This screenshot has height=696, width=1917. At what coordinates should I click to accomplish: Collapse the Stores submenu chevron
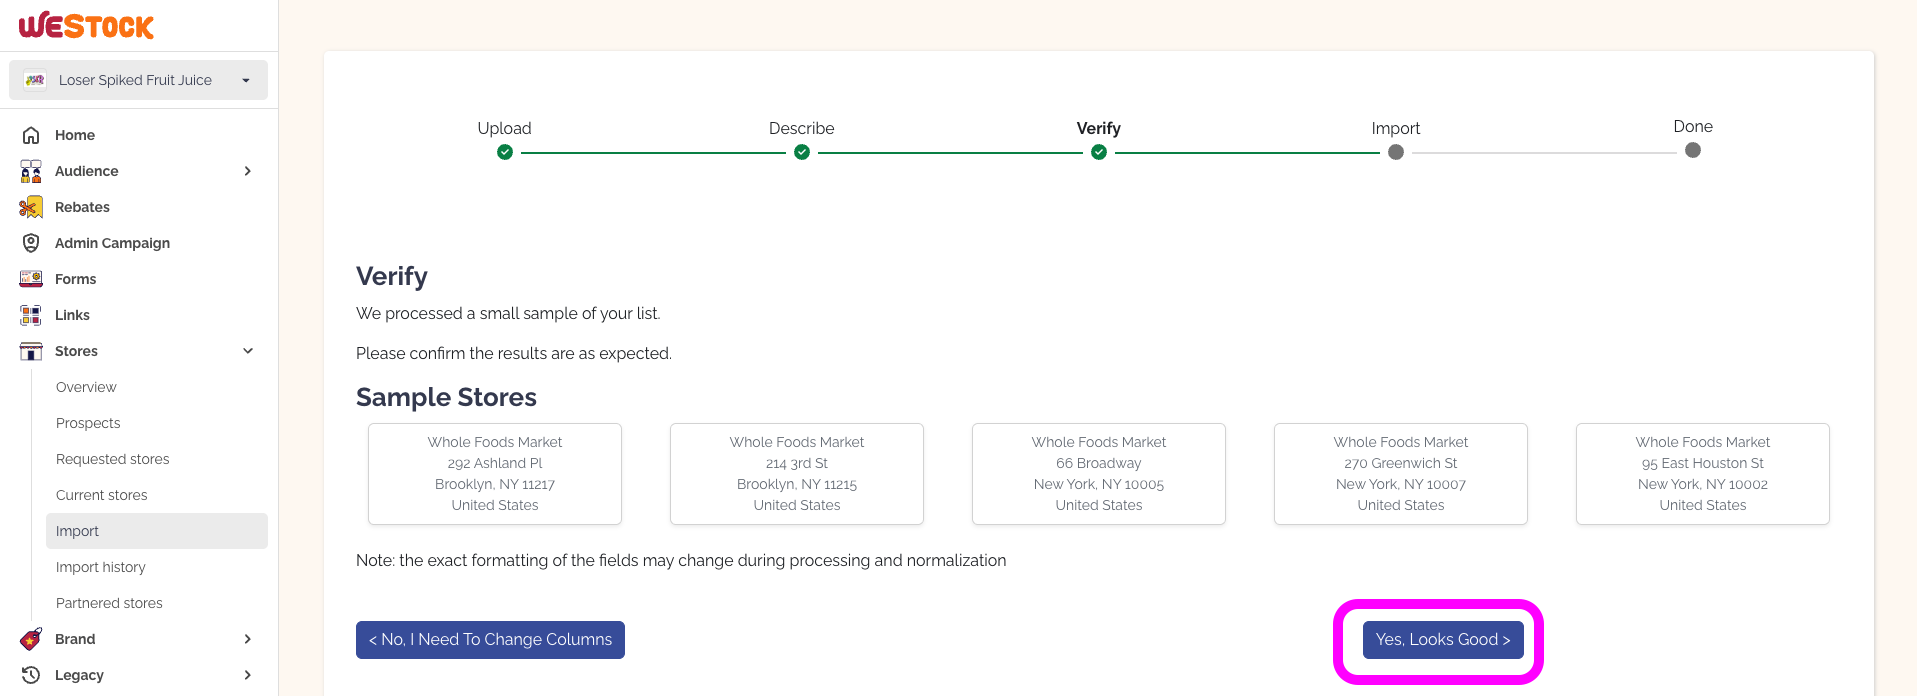(x=247, y=351)
